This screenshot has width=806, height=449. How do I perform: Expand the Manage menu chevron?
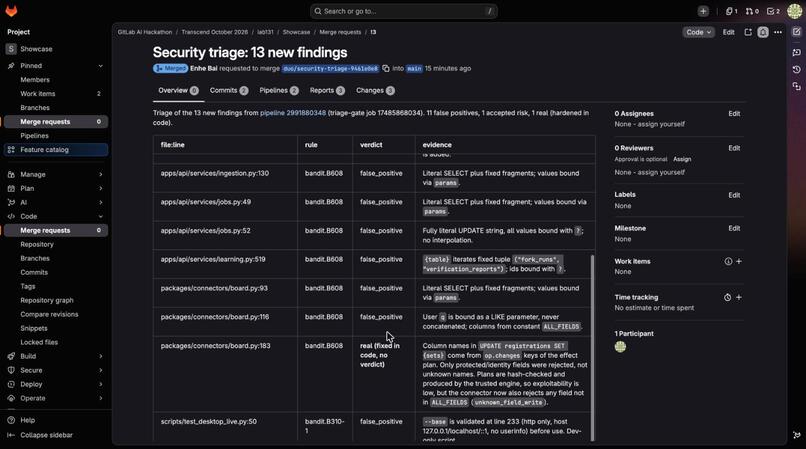pyautogui.click(x=101, y=174)
